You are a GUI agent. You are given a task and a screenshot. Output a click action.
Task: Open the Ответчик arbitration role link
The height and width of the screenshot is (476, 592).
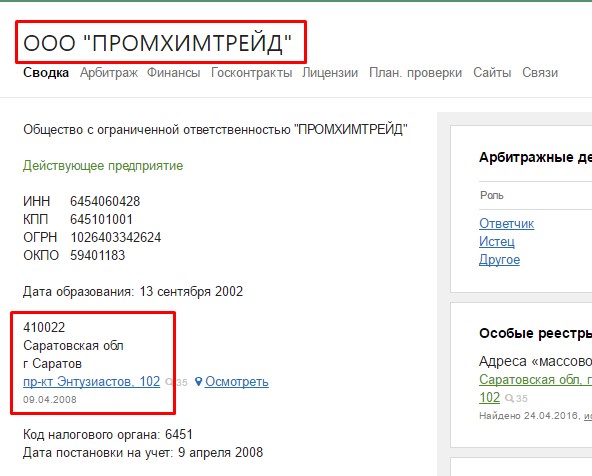point(506,223)
